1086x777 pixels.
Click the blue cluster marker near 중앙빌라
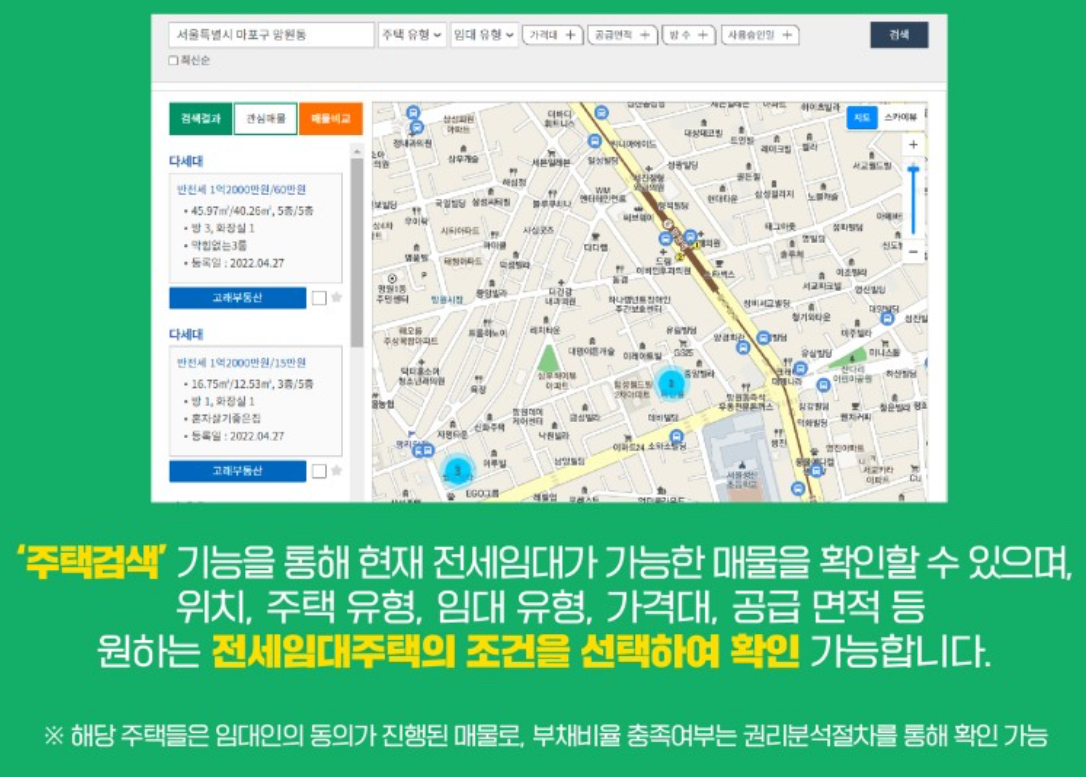click(x=670, y=383)
